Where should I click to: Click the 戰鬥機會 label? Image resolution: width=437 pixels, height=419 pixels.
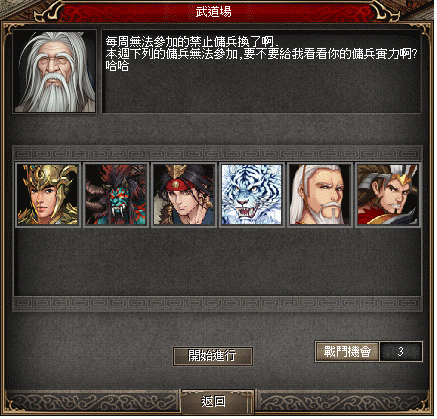(x=347, y=352)
